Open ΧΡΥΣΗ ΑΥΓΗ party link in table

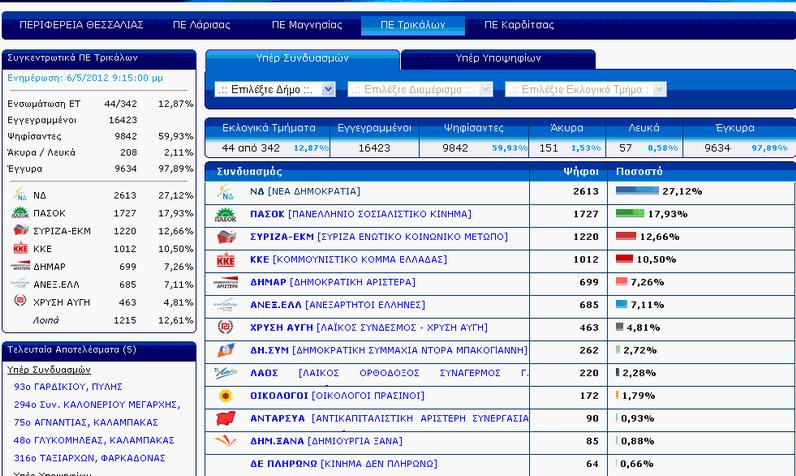pos(369,327)
